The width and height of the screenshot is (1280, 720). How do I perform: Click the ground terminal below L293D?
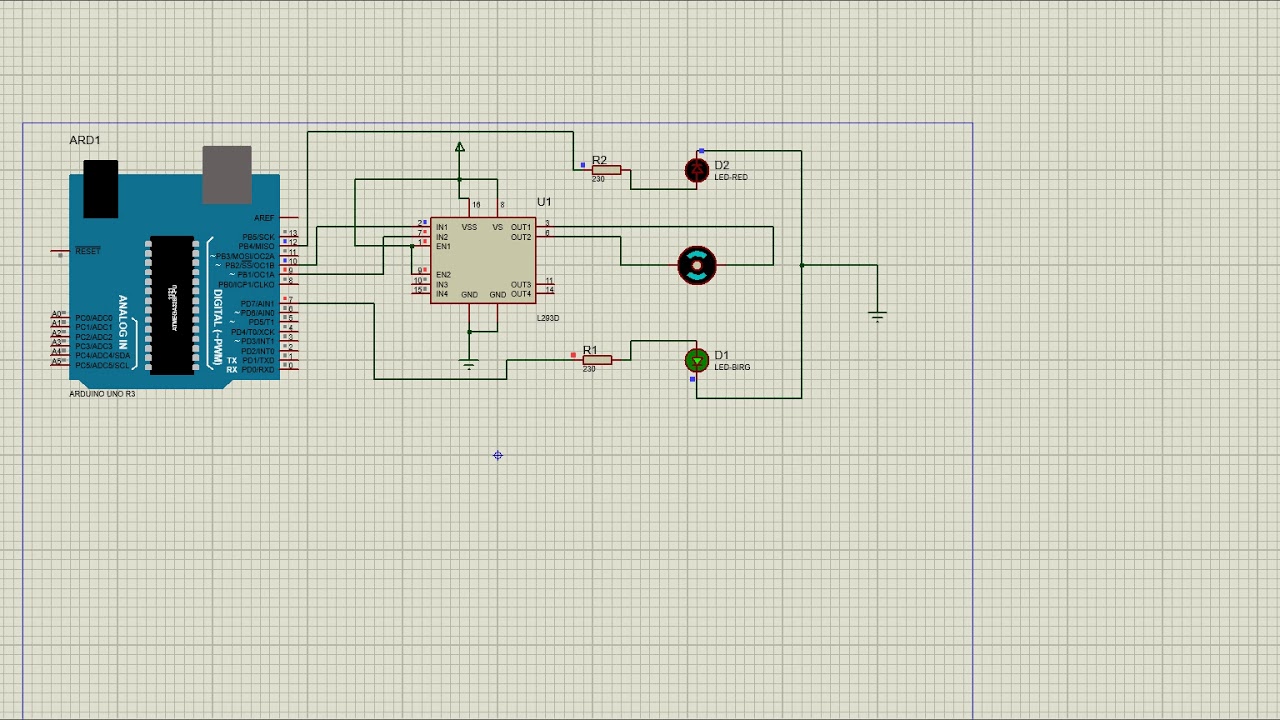click(x=469, y=364)
